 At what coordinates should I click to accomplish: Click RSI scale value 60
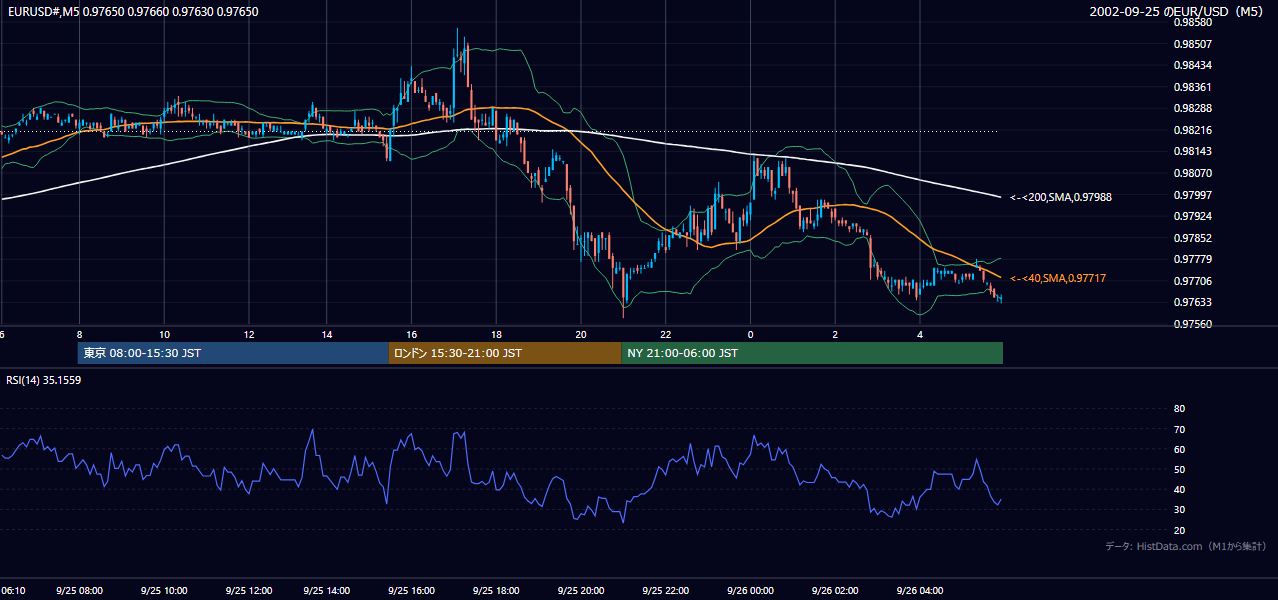pos(1179,449)
